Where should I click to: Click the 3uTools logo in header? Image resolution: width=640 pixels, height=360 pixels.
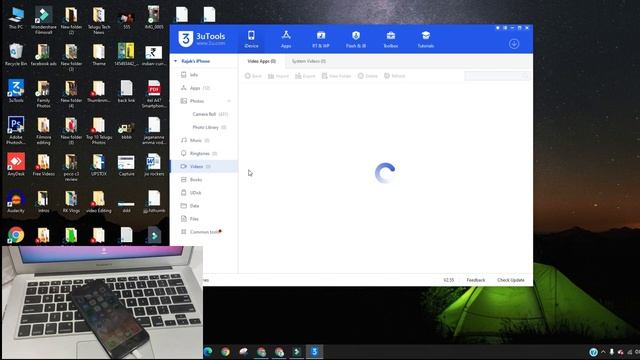(x=202, y=39)
